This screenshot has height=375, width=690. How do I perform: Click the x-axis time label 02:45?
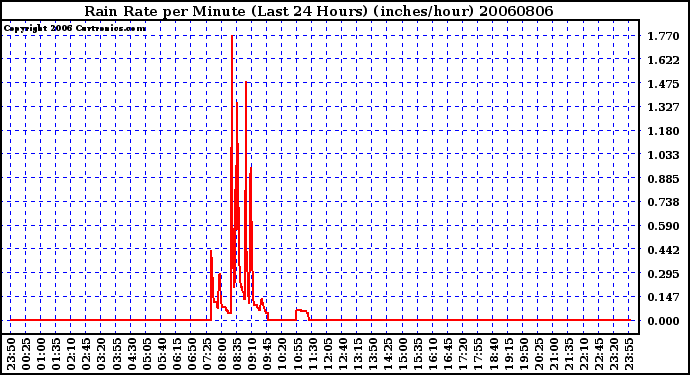86,354
